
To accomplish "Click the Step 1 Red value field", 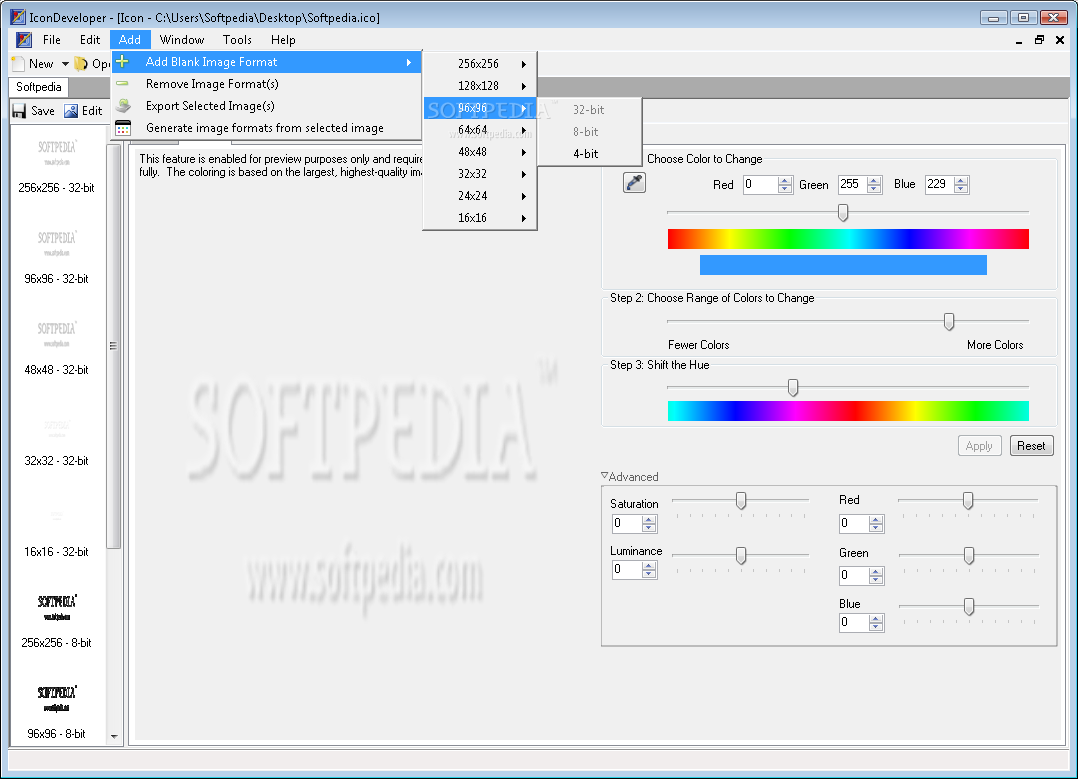I will (760, 184).
